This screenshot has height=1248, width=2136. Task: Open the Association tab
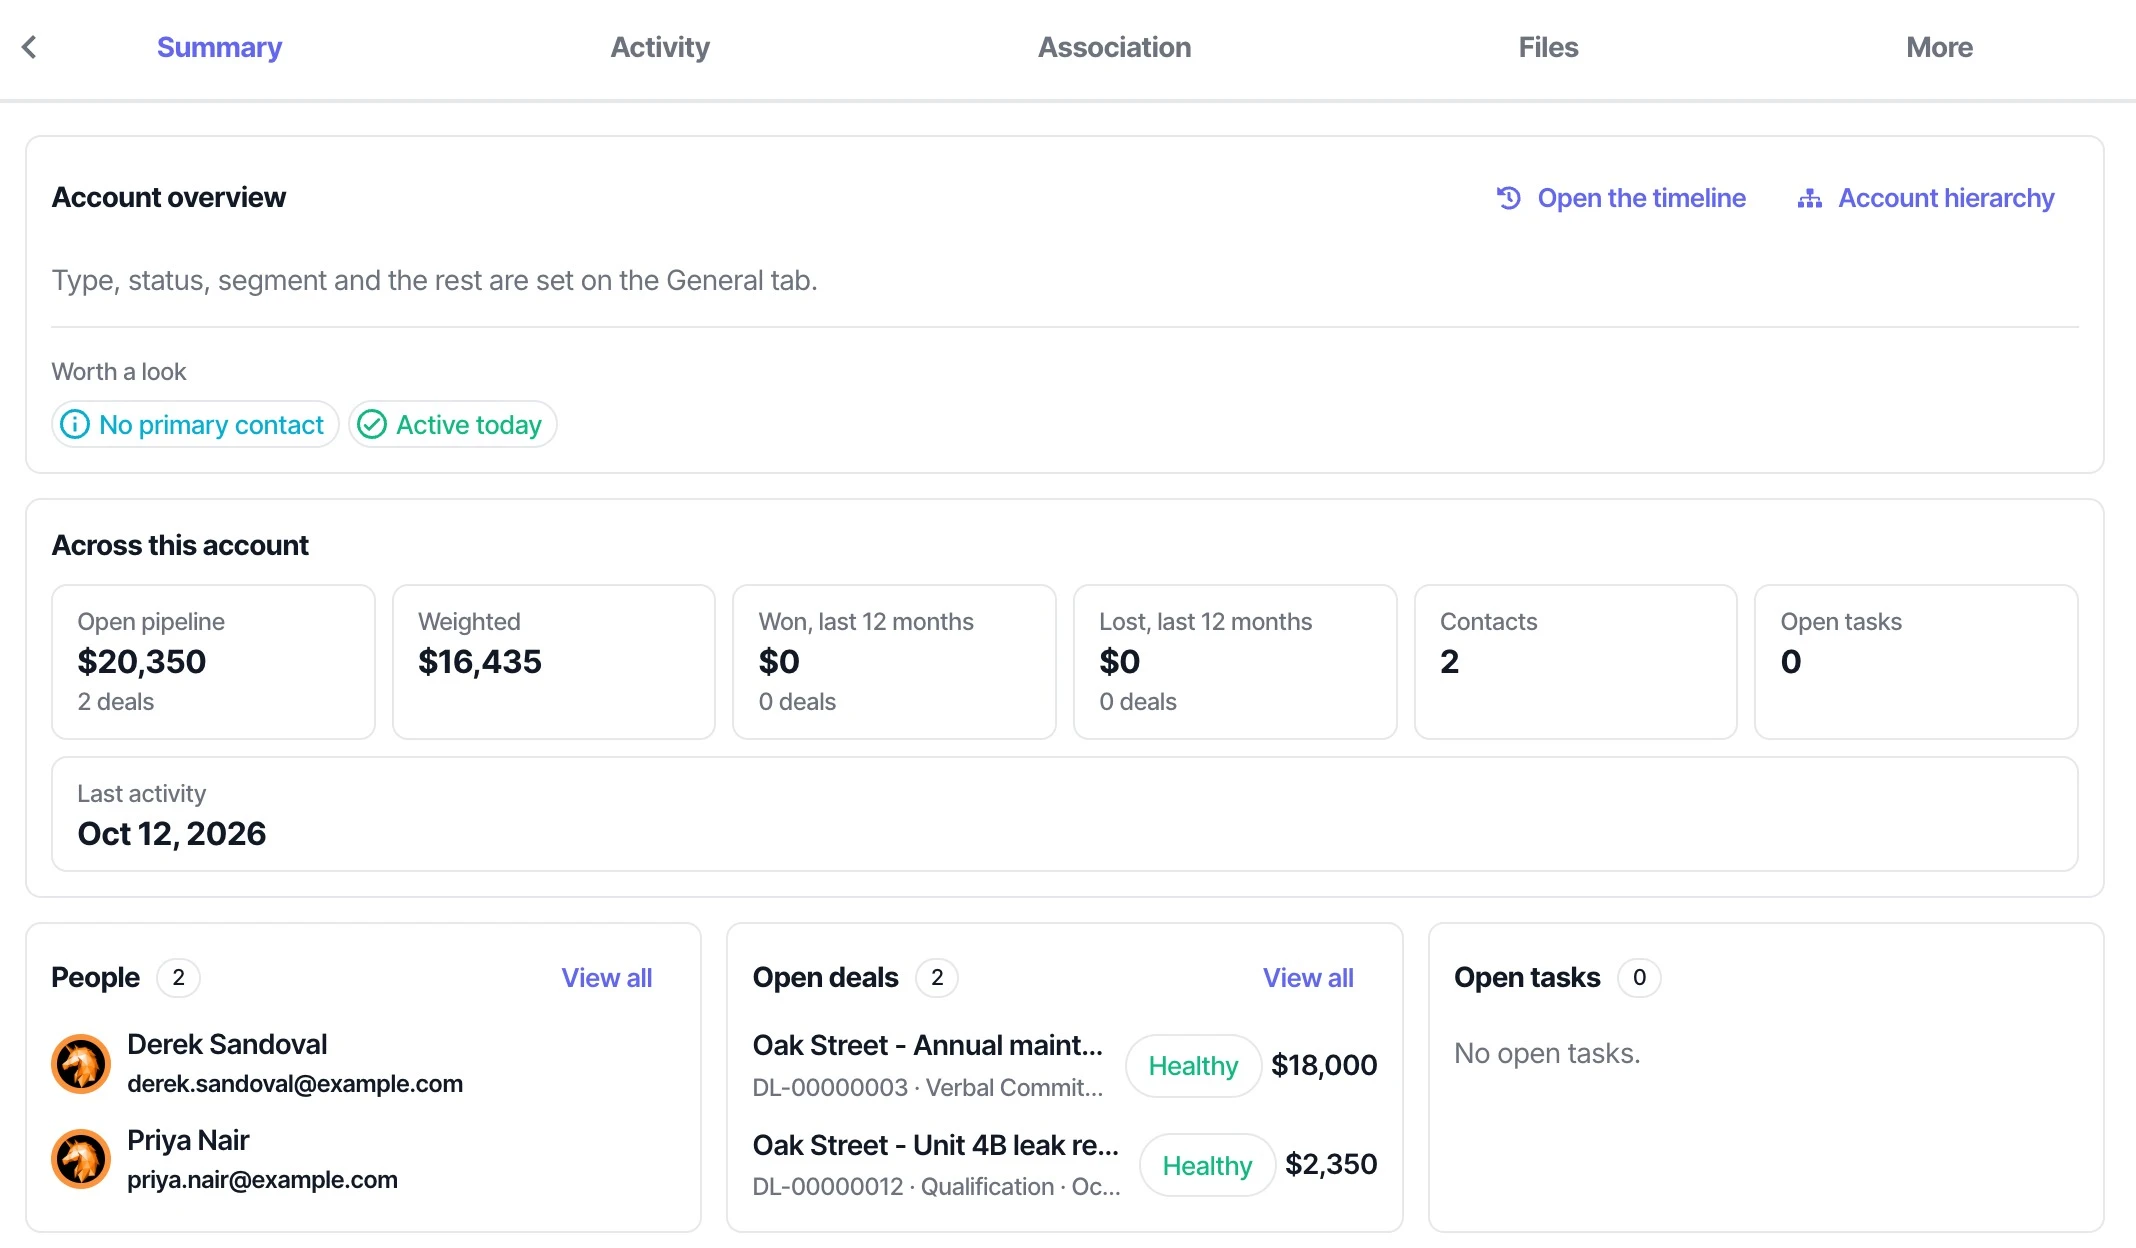1114,47
